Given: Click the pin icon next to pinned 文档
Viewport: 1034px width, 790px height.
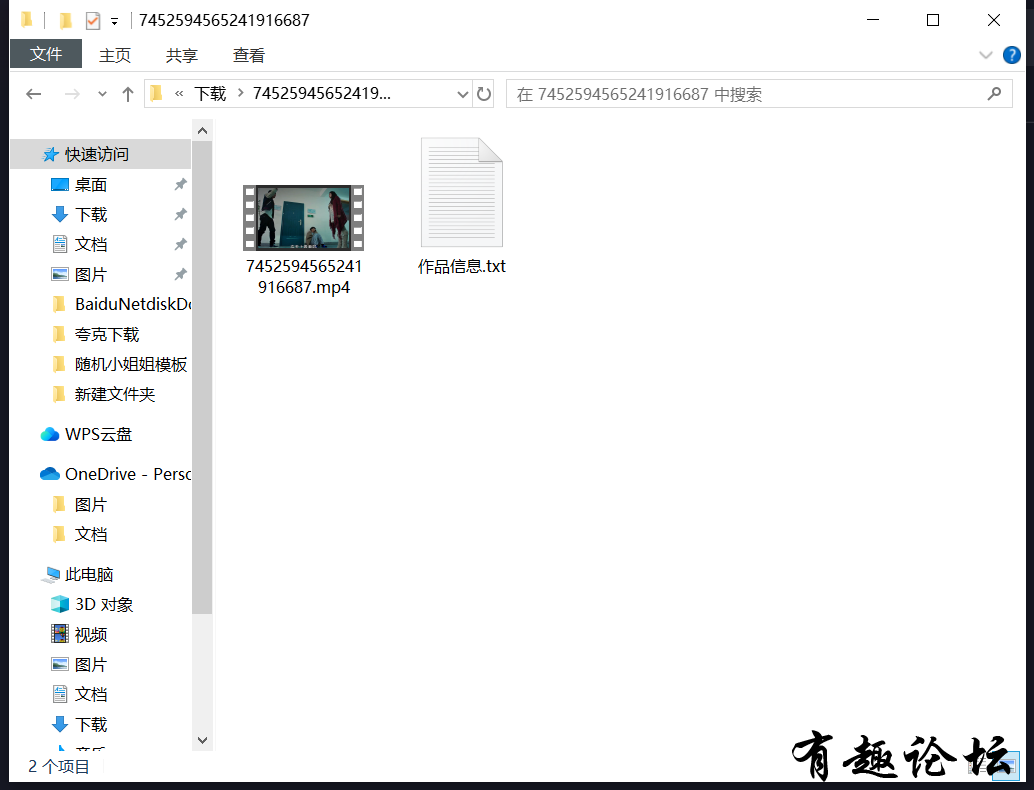Looking at the screenshot, I should point(180,245).
